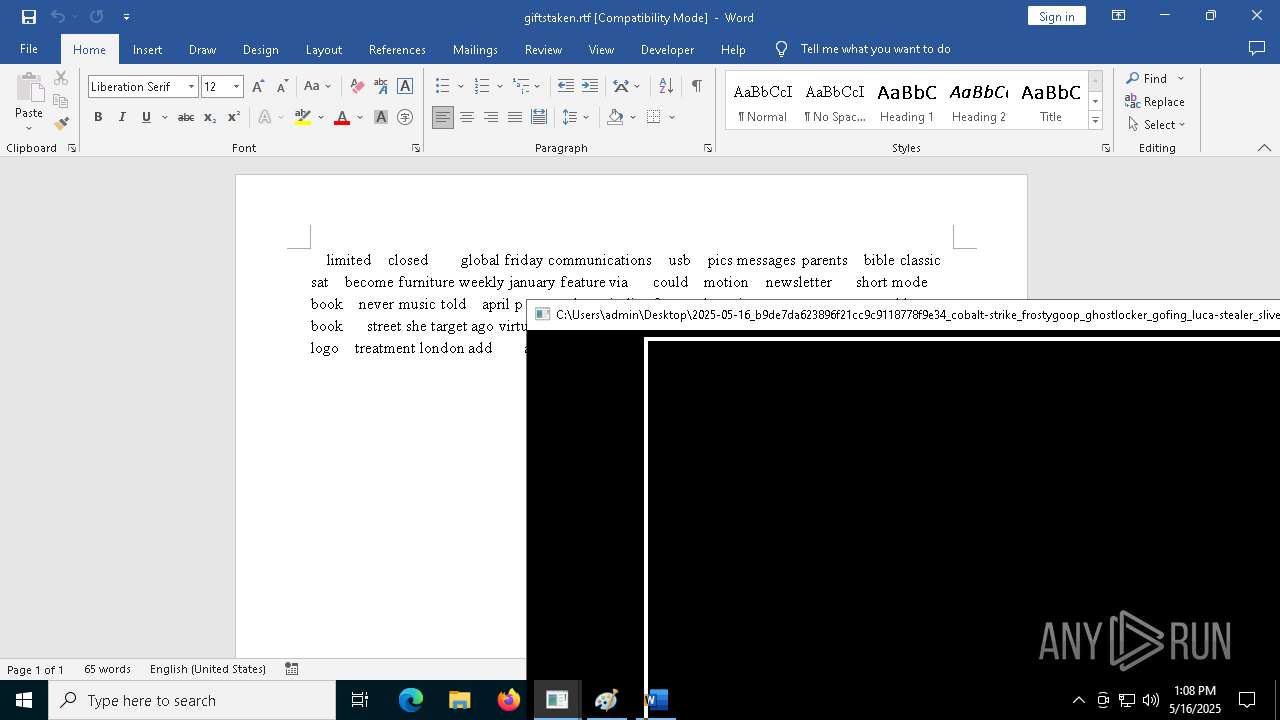The height and width of the screenshot is (720, 1280).
Task: Toggle Superscript formatting
Action: tap(234, 117)
